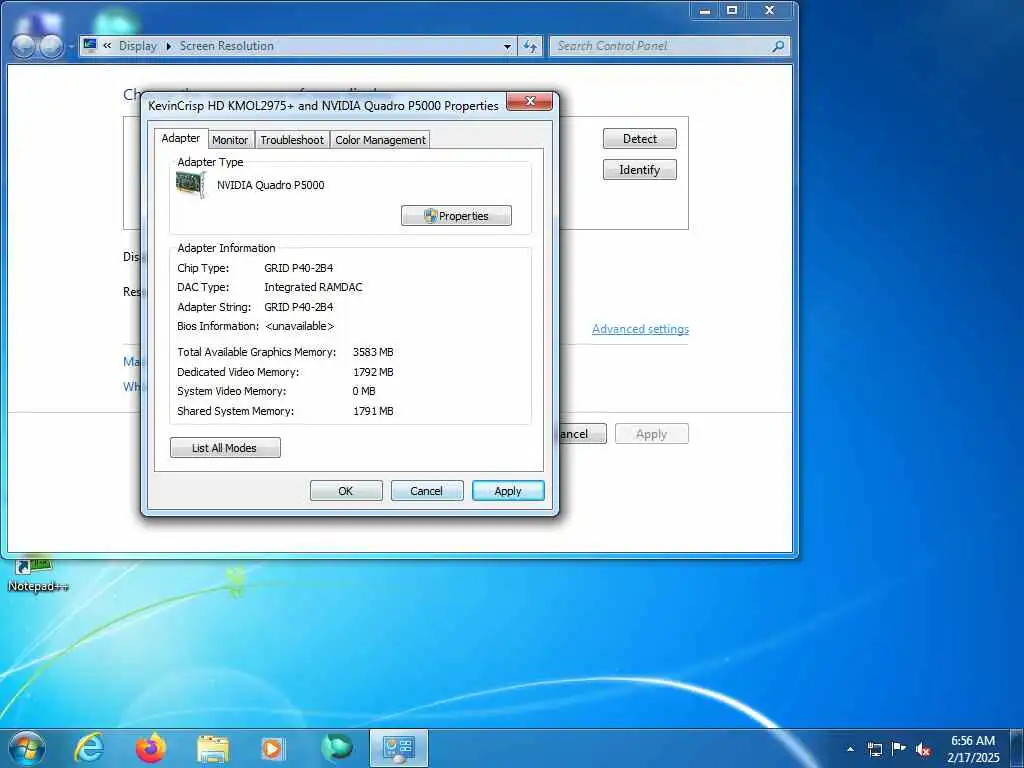Launch Firefox from the taskbar

151,748
